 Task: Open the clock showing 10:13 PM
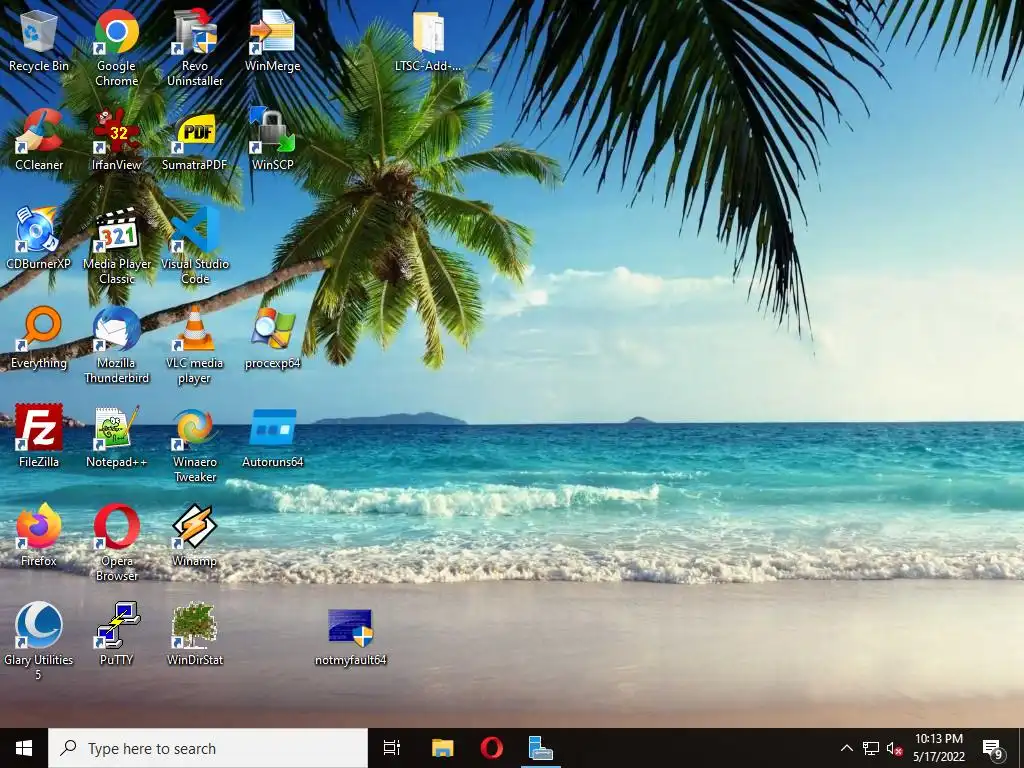[x=939, y=748]
